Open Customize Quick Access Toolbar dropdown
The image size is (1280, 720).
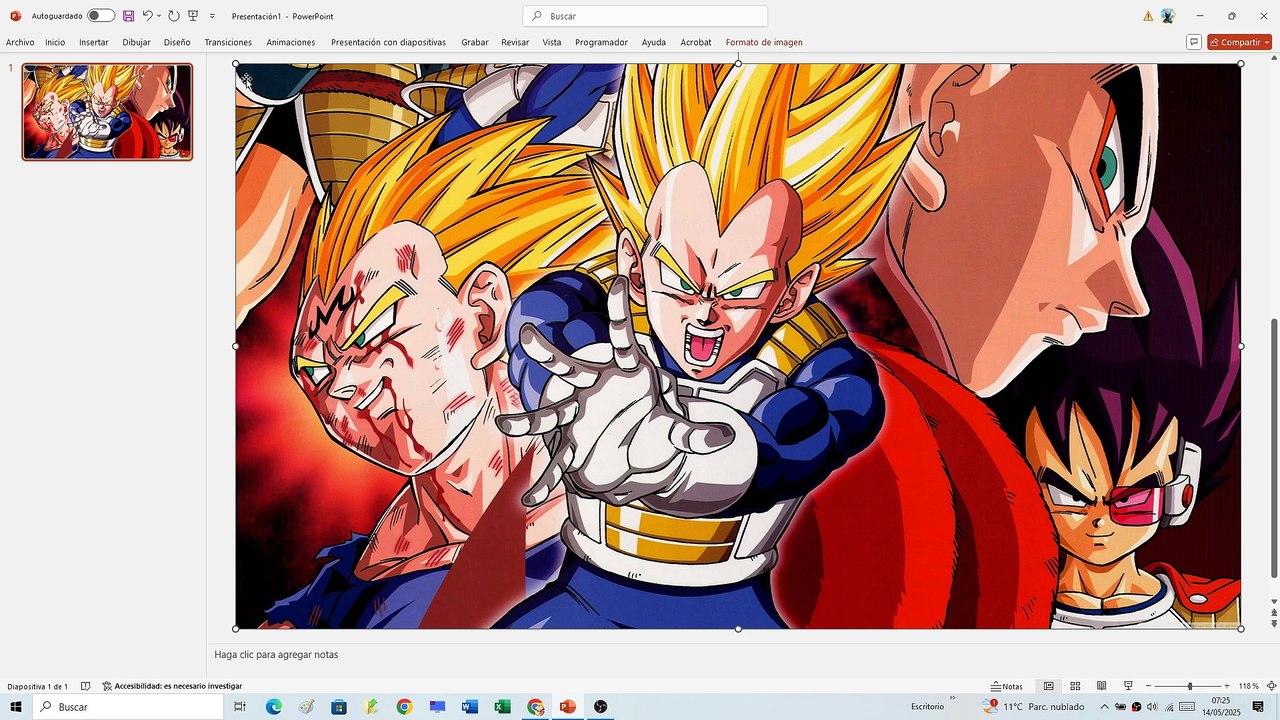(x=212, y=16)
